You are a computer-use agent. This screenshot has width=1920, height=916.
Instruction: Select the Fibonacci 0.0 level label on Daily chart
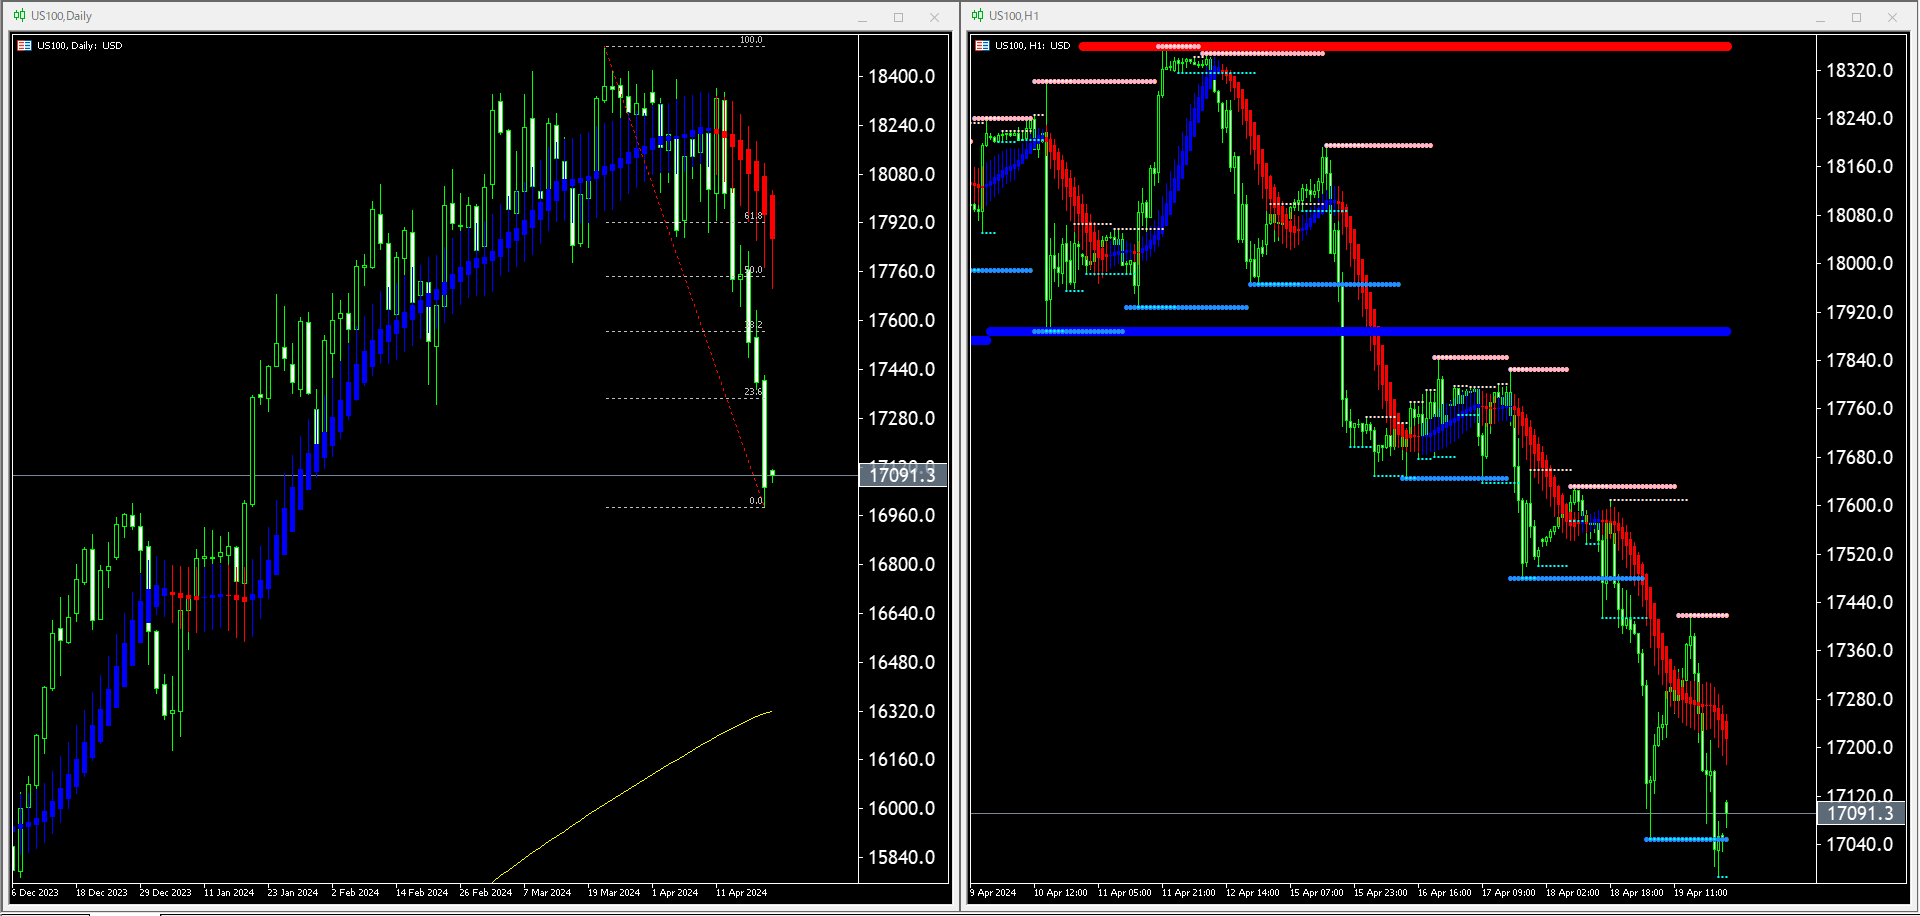756,501
